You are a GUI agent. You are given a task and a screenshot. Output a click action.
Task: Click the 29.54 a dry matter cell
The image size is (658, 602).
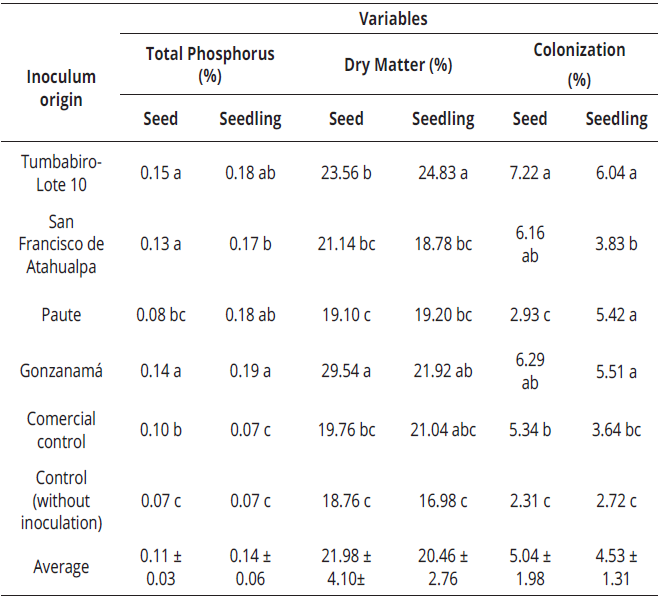point(346,369)
